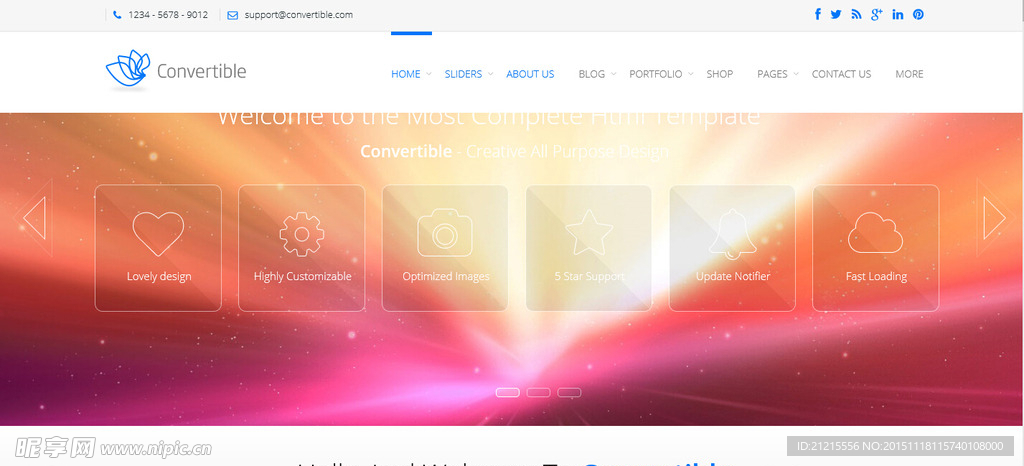Click the Convertible logo

click(x=176, y=70)
